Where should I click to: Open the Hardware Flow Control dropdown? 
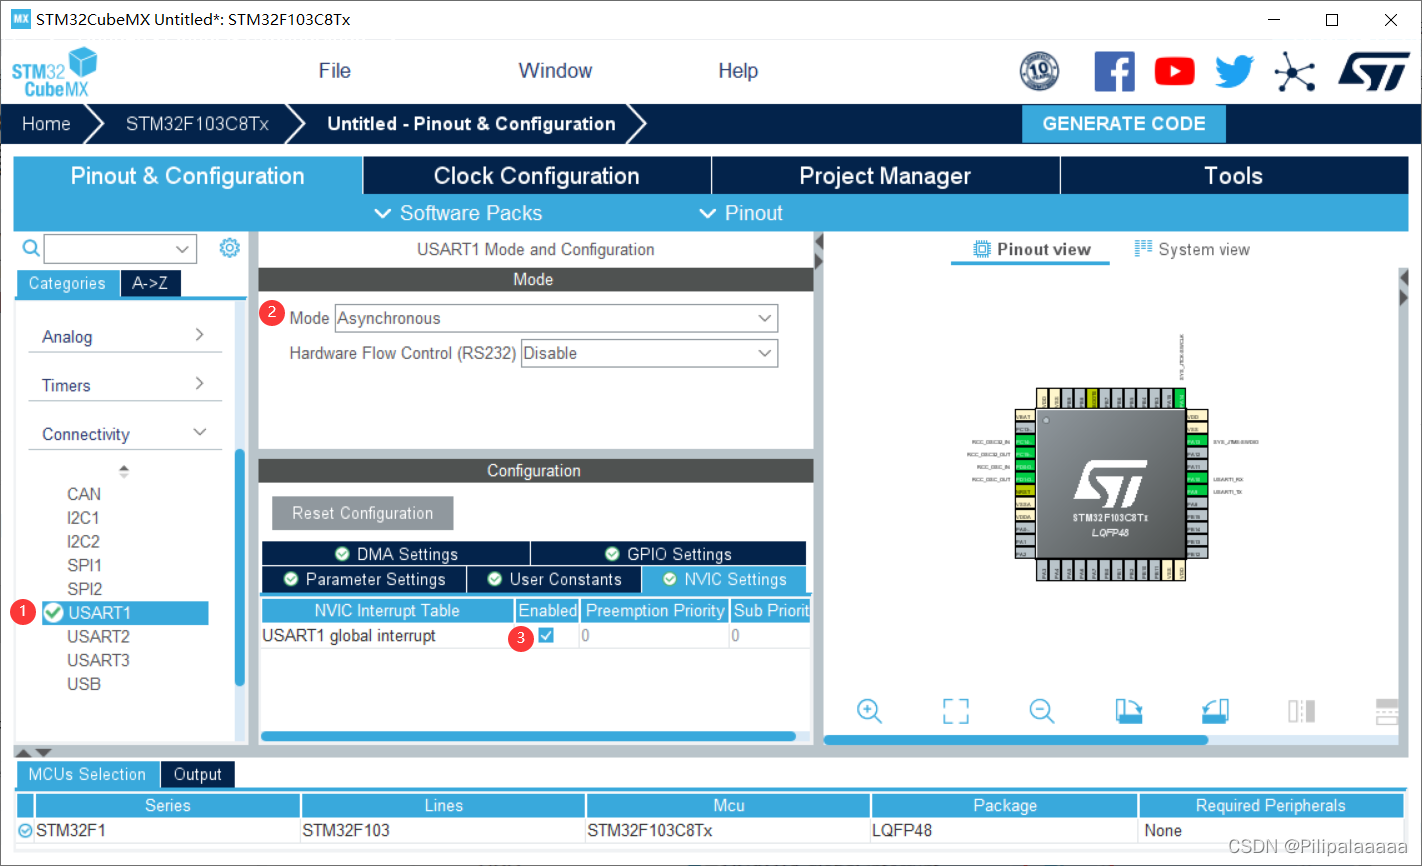coord(649,353)
